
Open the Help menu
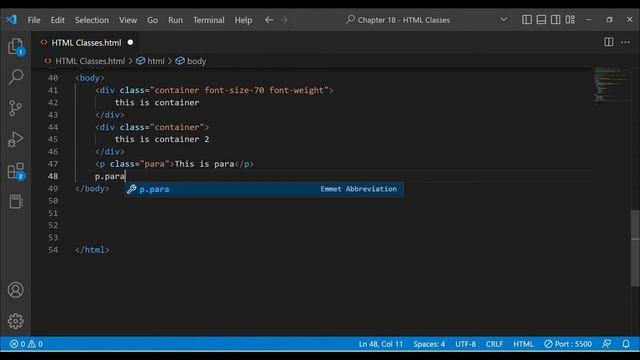click(243, 20)
